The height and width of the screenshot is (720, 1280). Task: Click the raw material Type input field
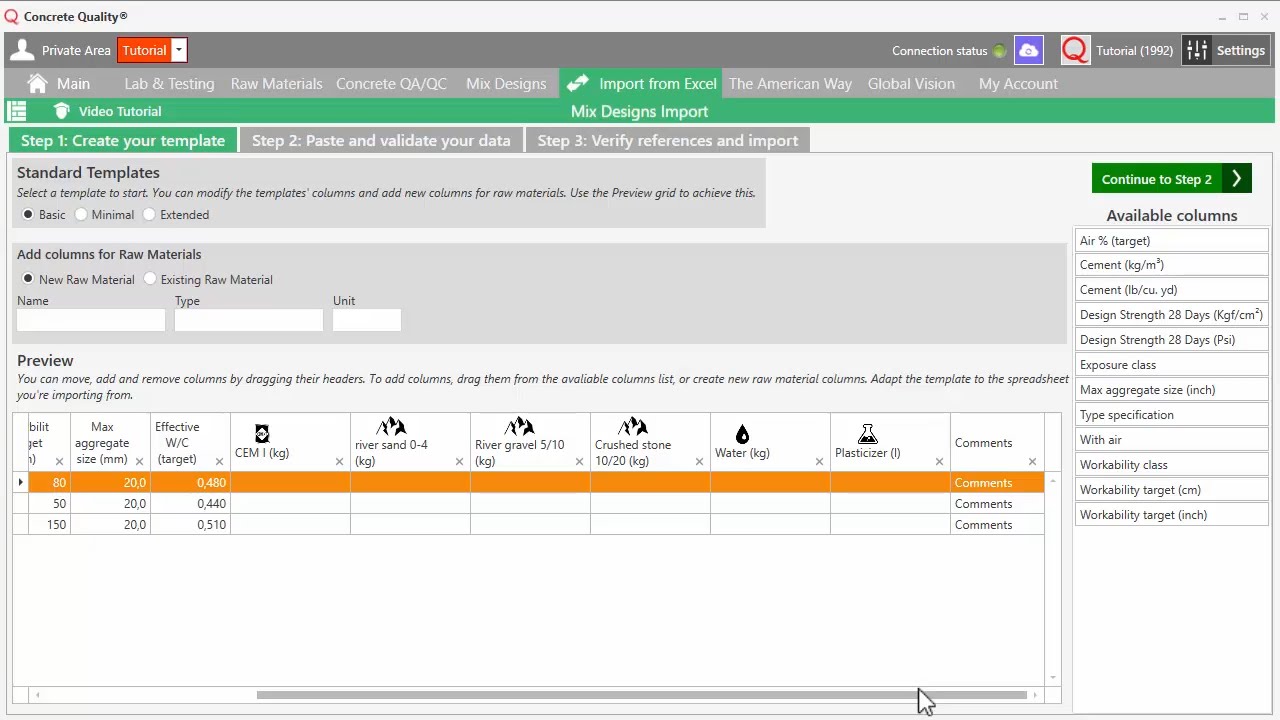[249, 320]
